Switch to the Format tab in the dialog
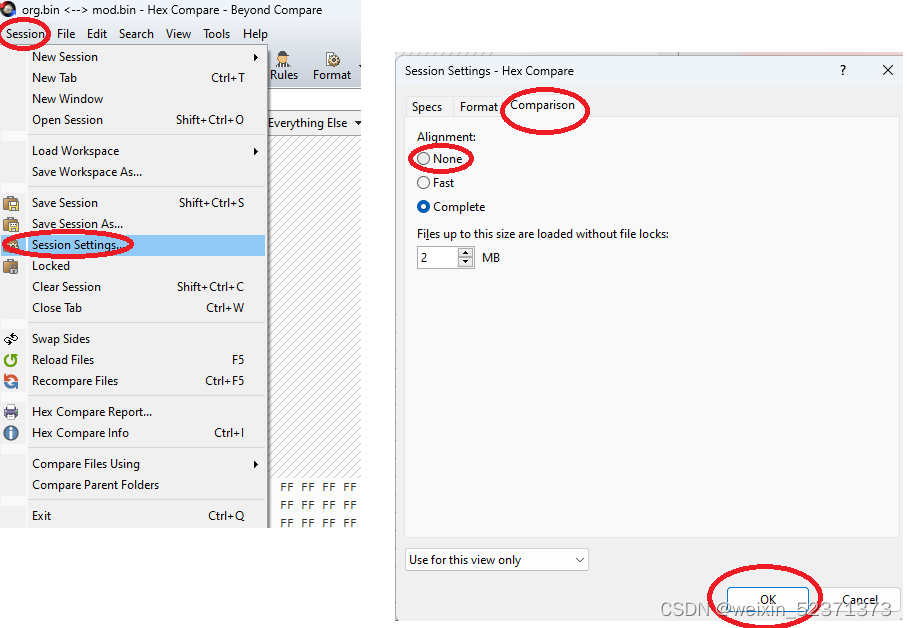Viewport: 907px width, 628px height. [x=478, y=107]
